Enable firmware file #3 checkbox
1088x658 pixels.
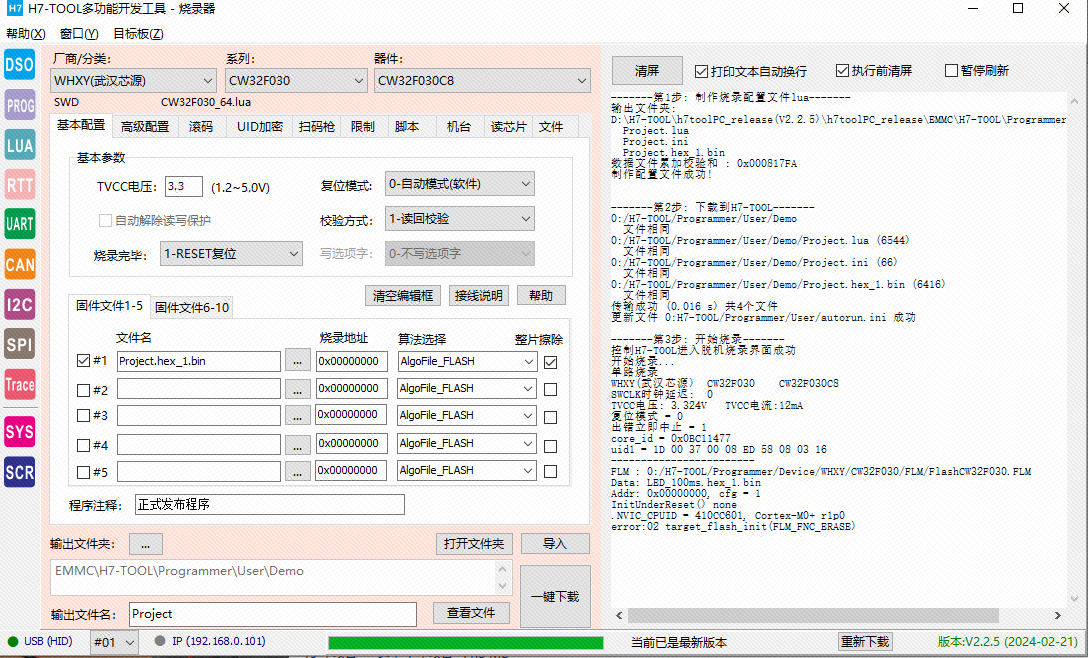tap(83, 416)
